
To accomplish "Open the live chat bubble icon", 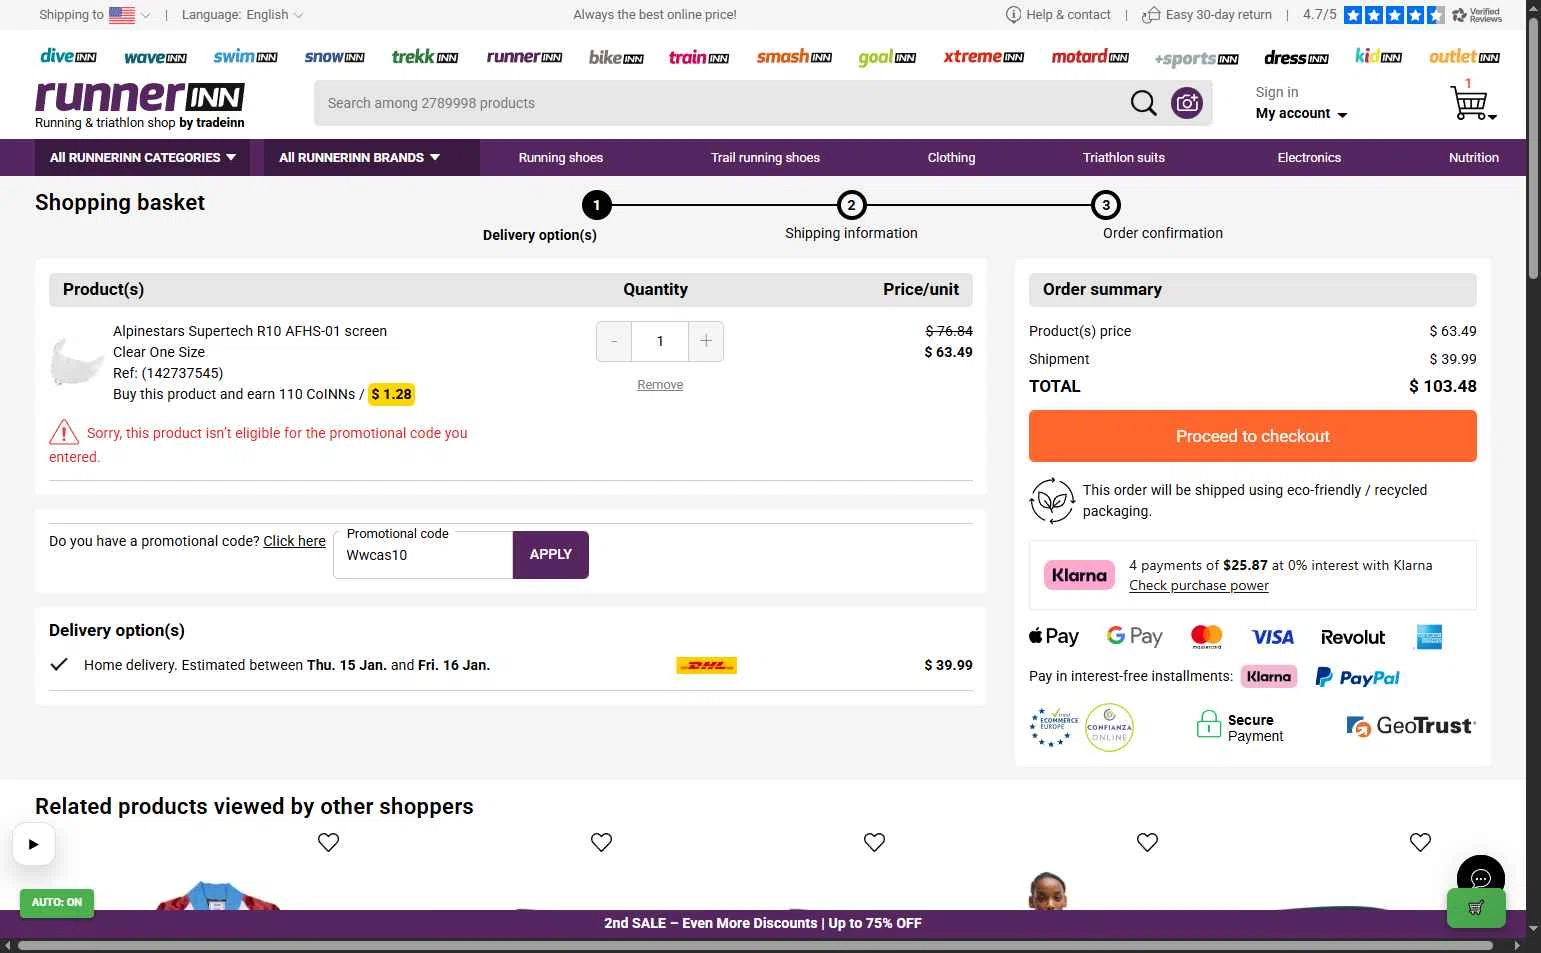I will (x=1481, y=879).
